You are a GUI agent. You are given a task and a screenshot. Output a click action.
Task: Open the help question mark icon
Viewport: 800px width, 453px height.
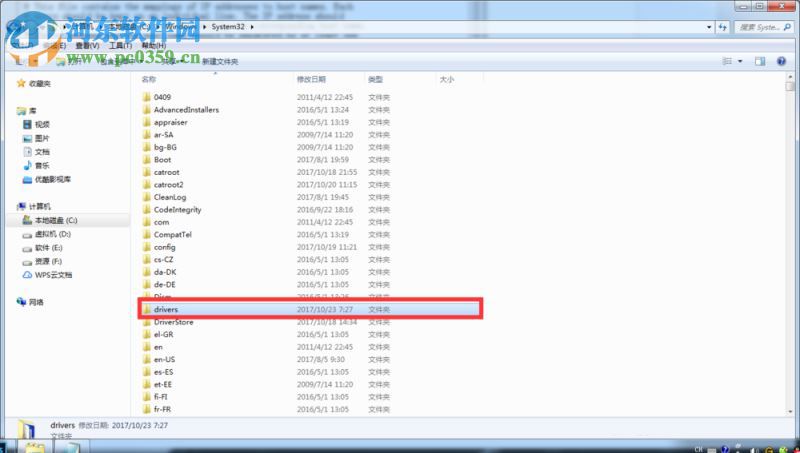(x=781, y=61)
